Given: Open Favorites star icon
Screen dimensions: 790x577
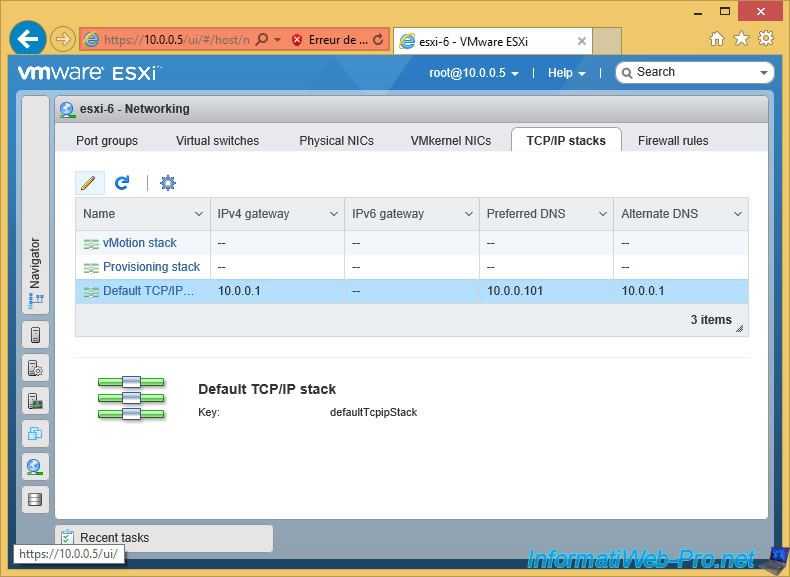Looking at the screenshot, I should 741,38.
